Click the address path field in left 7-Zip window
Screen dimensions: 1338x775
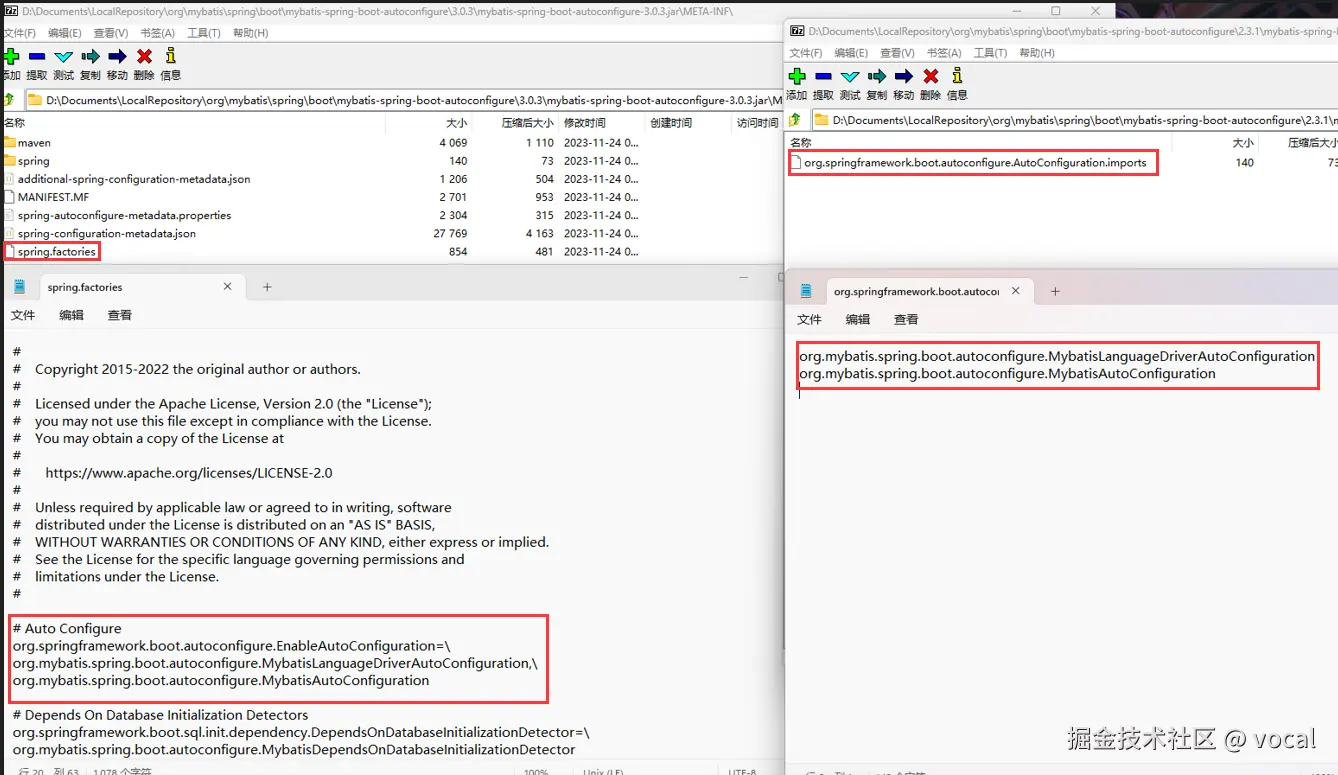pos(402,100)
